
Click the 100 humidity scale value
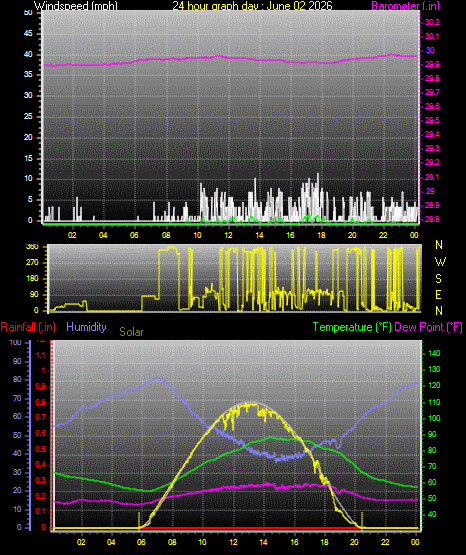point(16,342)
